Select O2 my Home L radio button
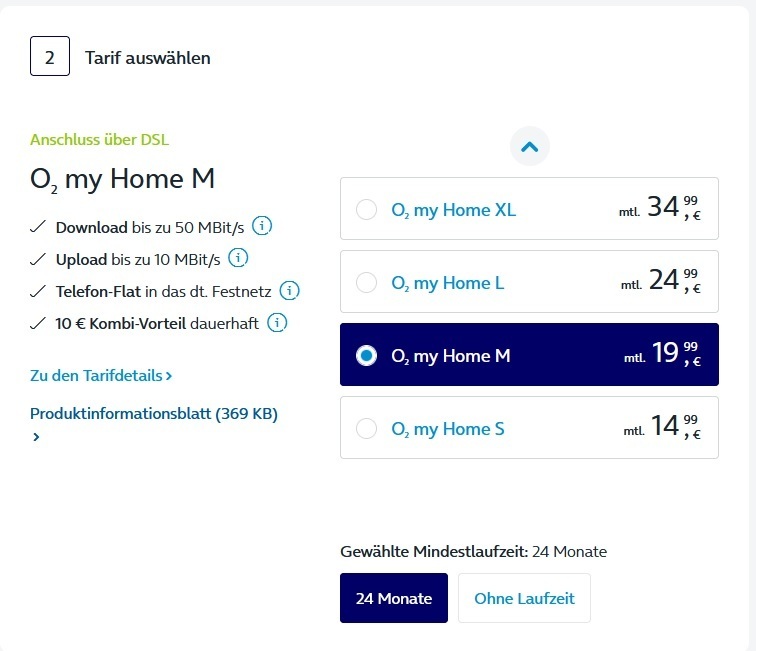This screenshot has height=651, width=760. [x=366, y=282]
